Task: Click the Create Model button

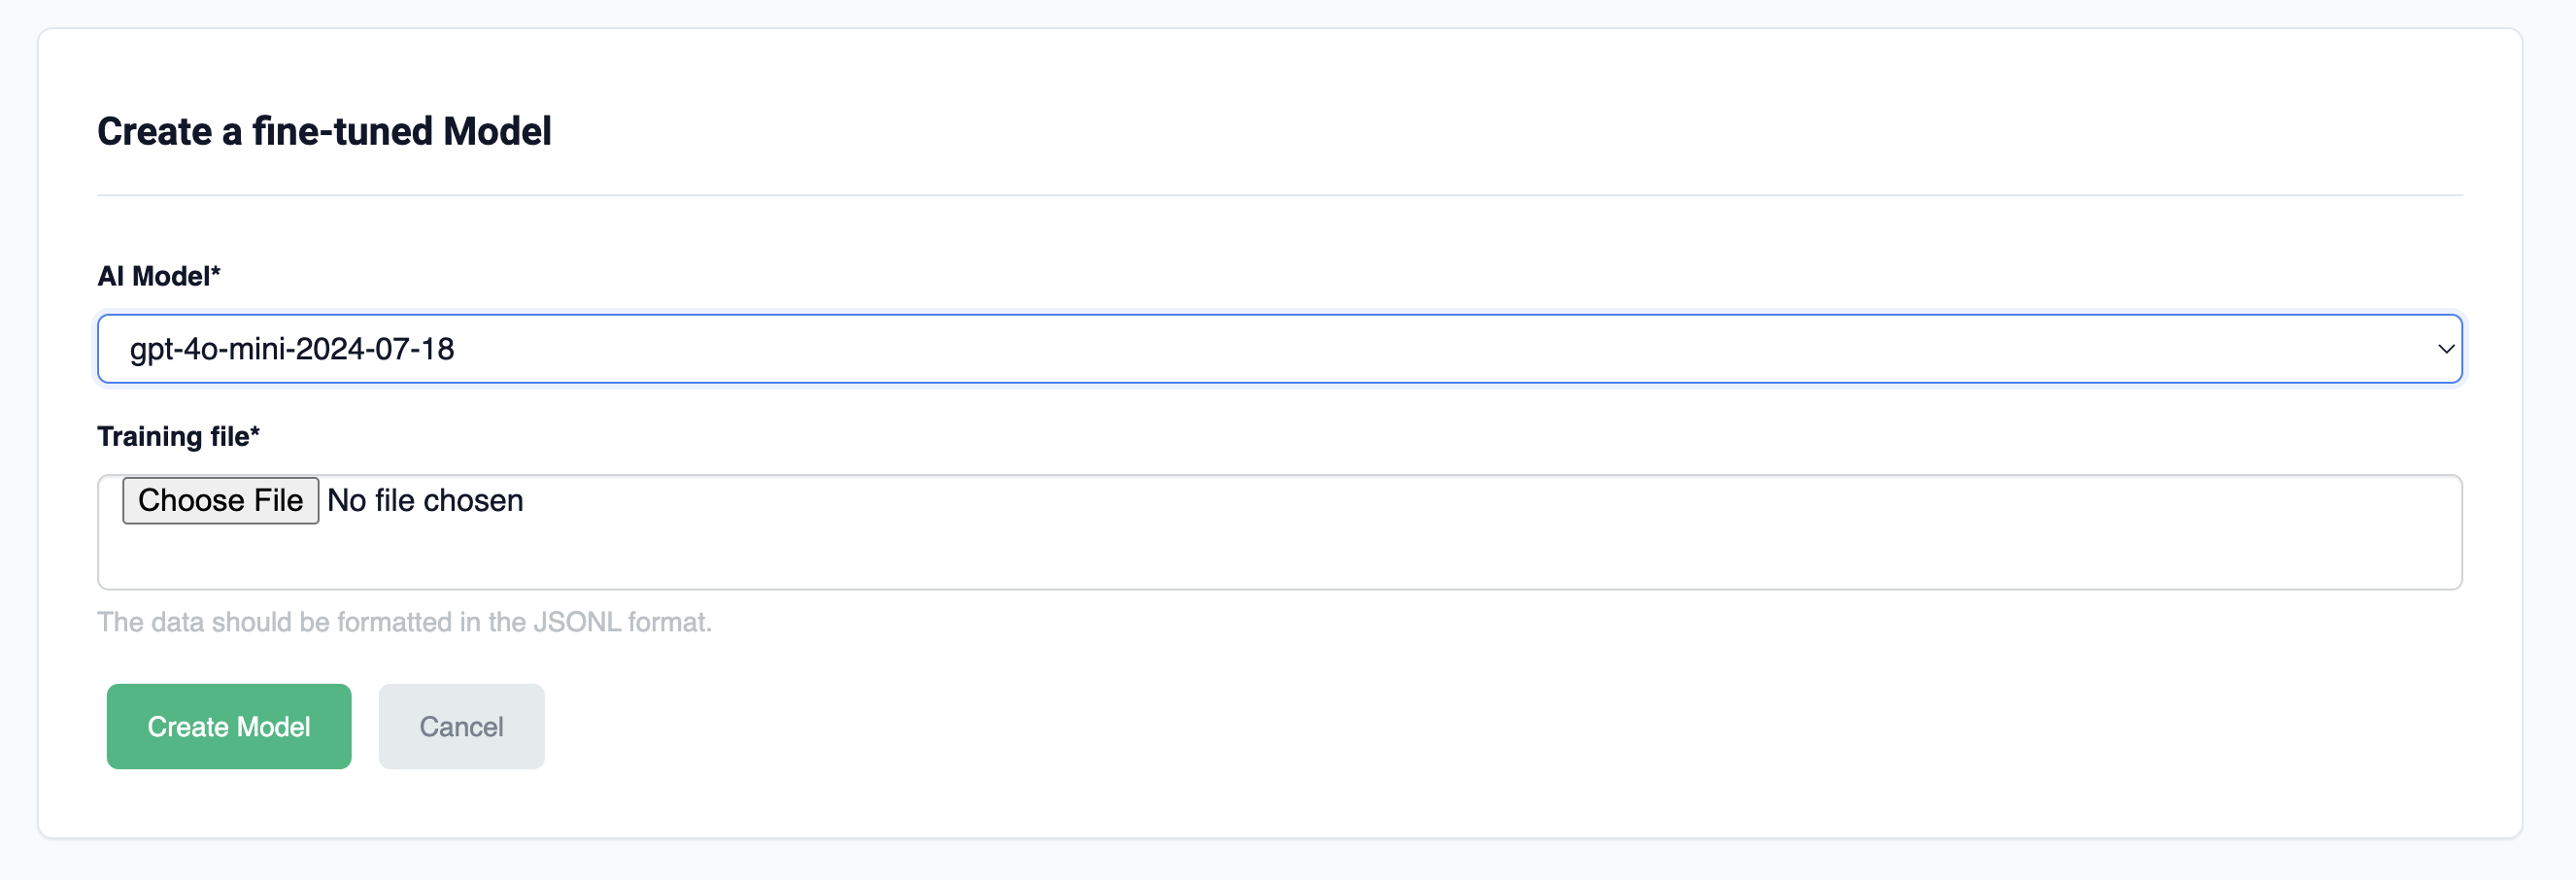Action: [229, 727]
